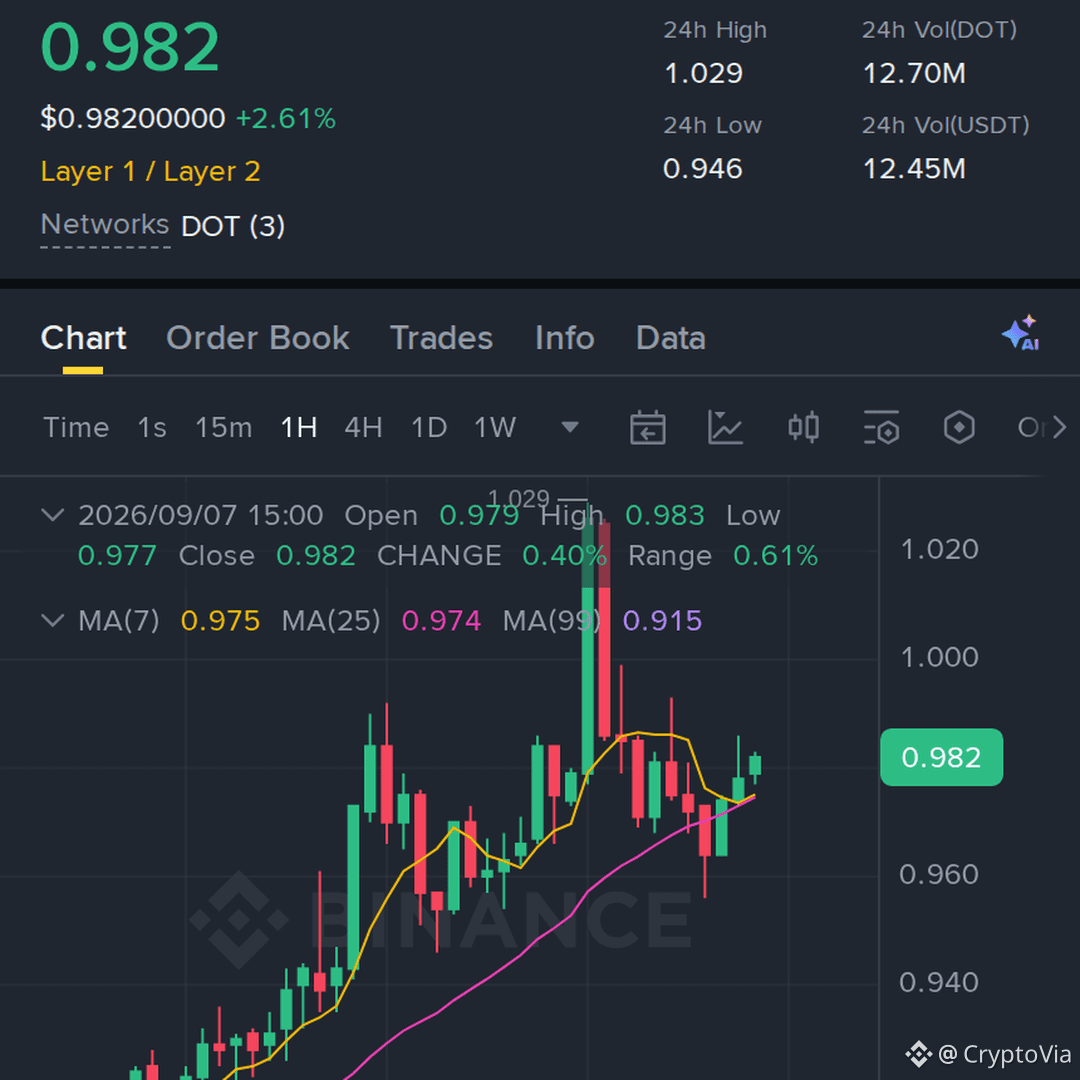Click the Networks DOT (3) label
The width and height of the screenshot is (1080, 1080).
click(163, 225)
